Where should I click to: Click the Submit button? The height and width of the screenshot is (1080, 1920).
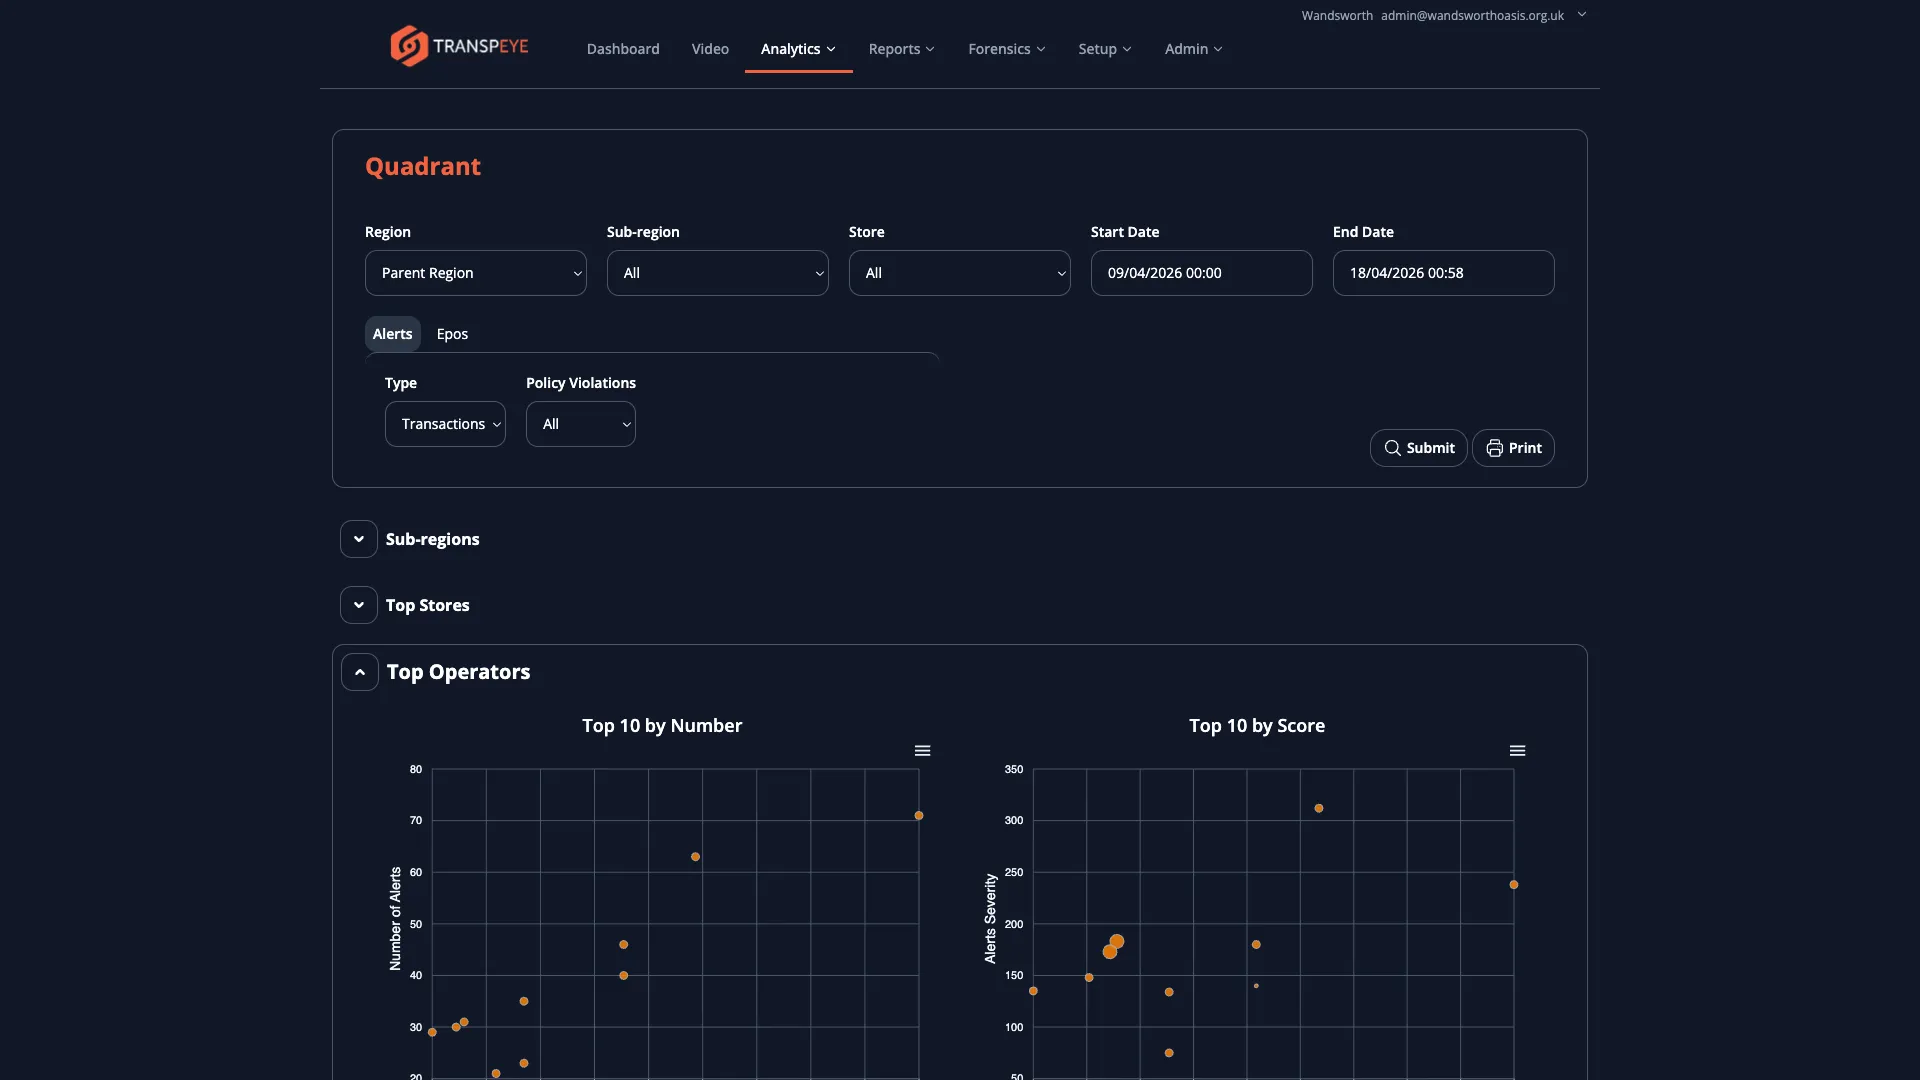point(1418,448)
